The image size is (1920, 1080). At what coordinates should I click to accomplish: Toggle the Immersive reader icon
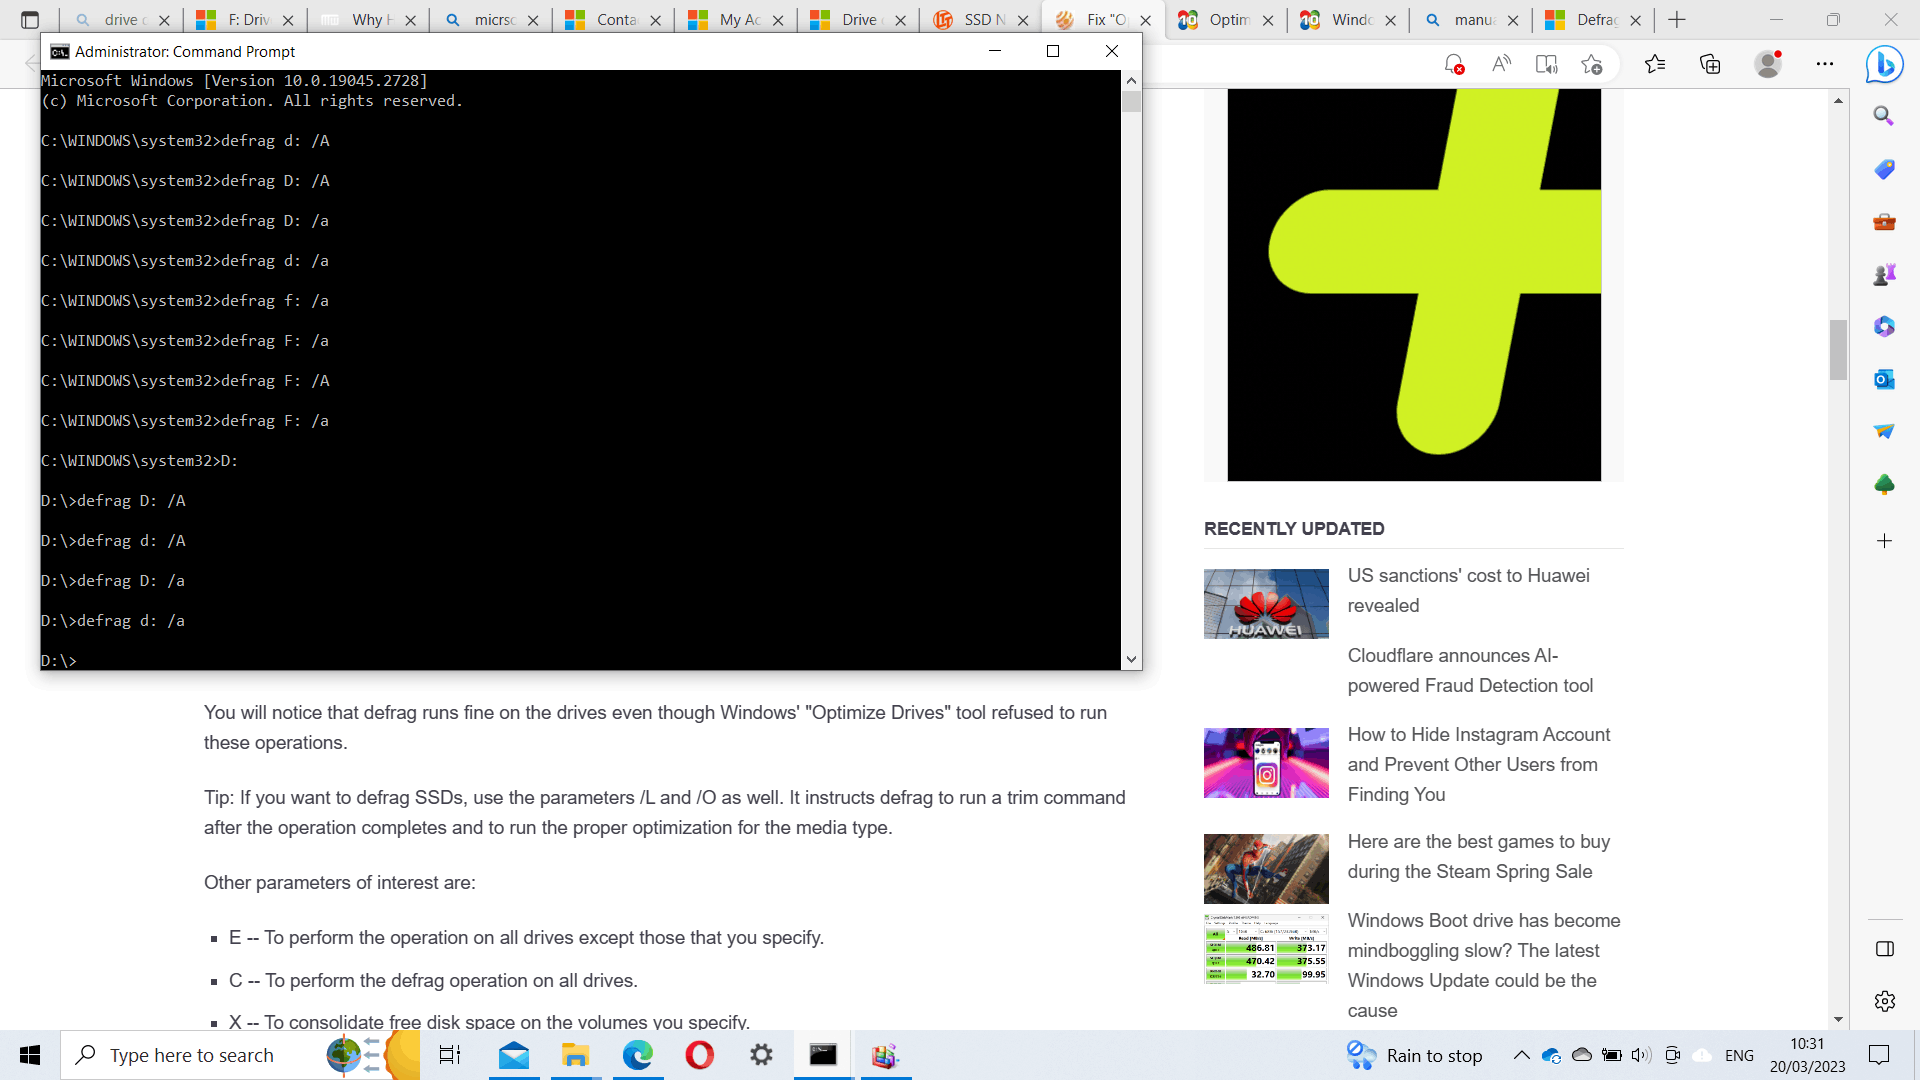coord(1546,65)
